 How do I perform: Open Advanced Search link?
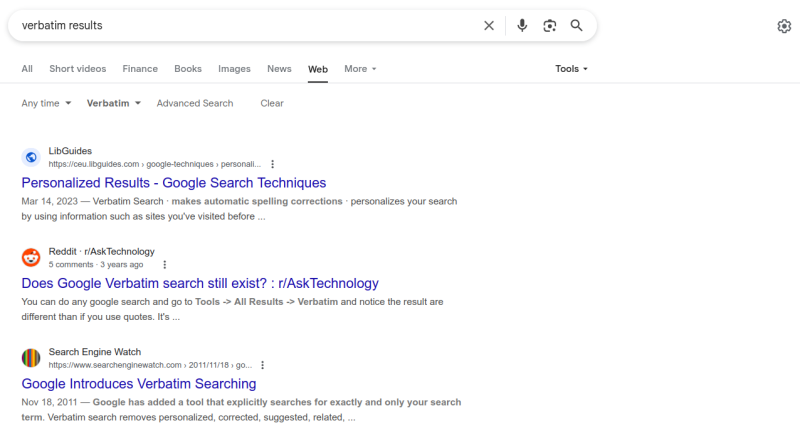(195, 103)
